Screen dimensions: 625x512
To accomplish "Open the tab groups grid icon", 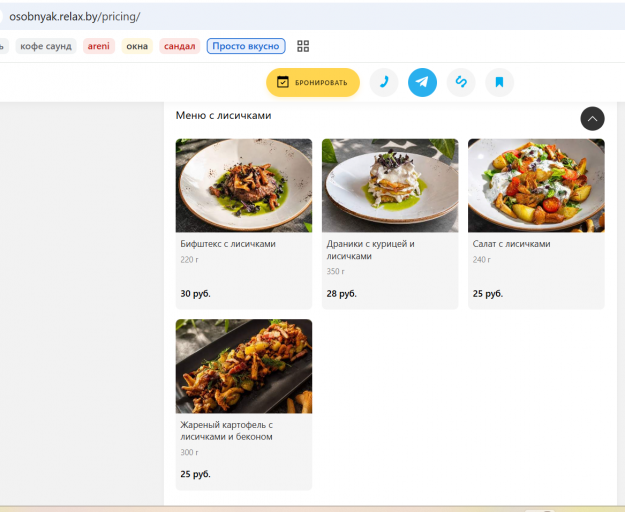I will pyautogui.click(x=303, y=46).
